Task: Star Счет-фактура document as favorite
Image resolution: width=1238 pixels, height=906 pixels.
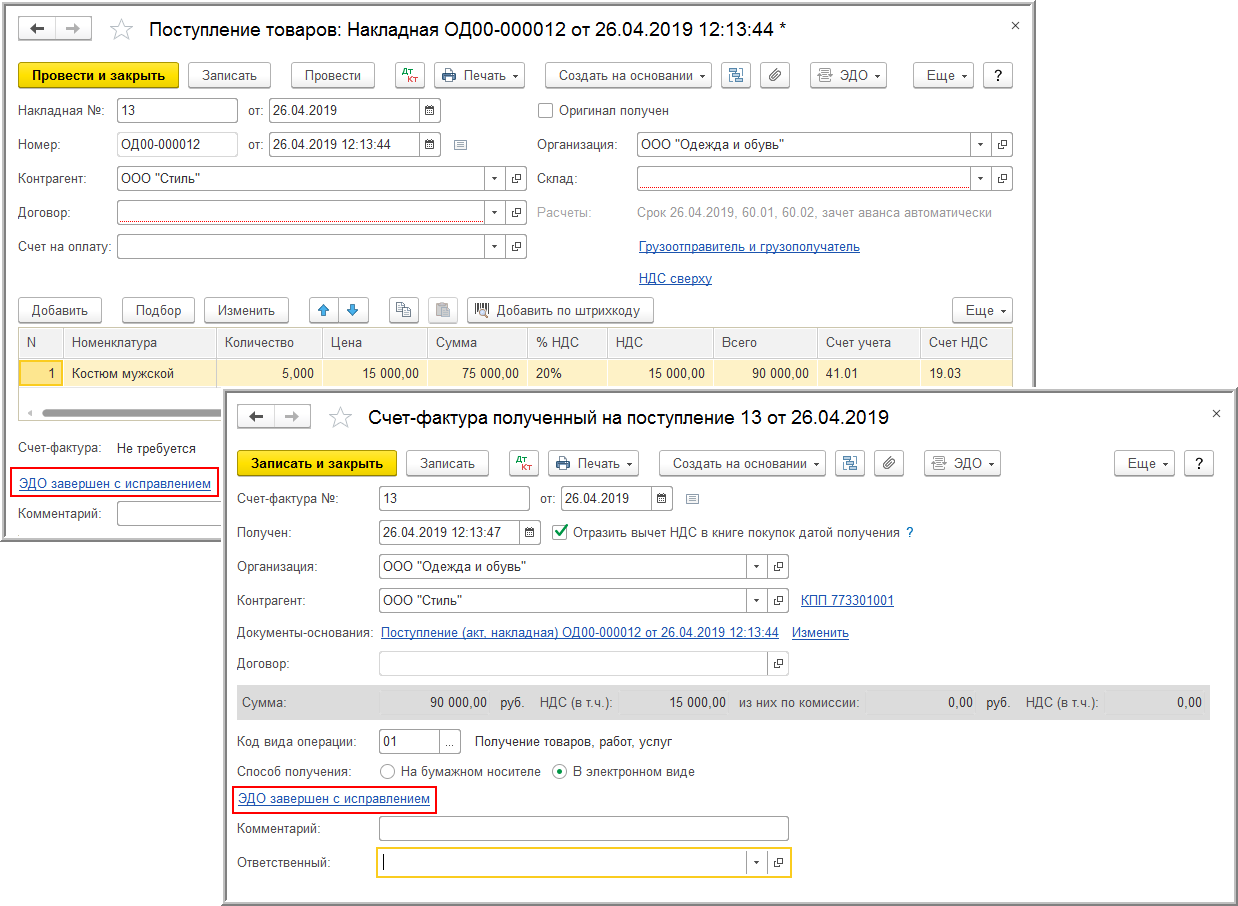Action: (x=340, y=417)
